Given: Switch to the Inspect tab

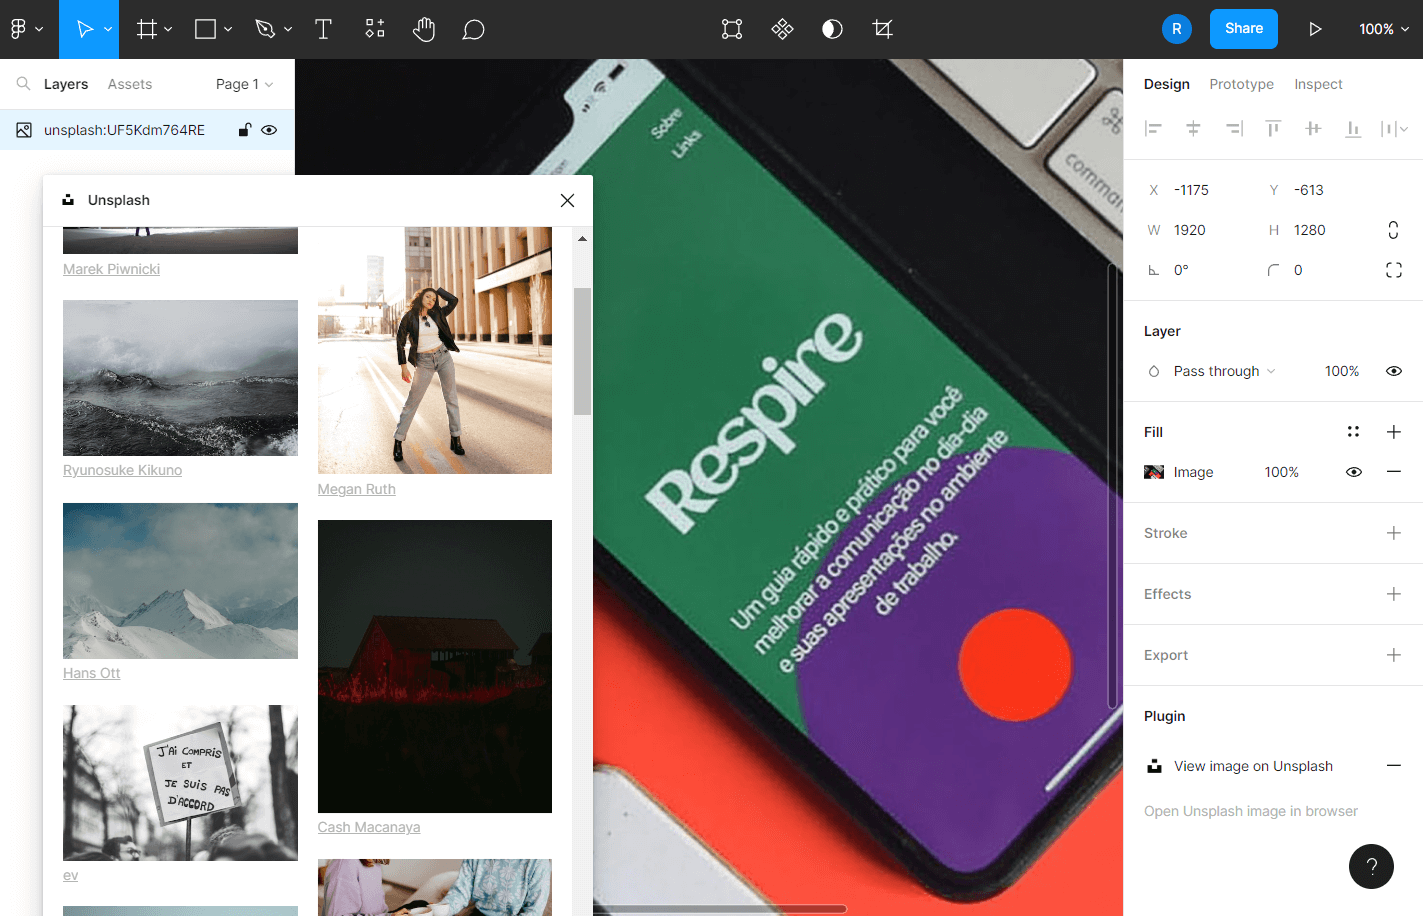Looking at the screenshot, I should 1318,84.
